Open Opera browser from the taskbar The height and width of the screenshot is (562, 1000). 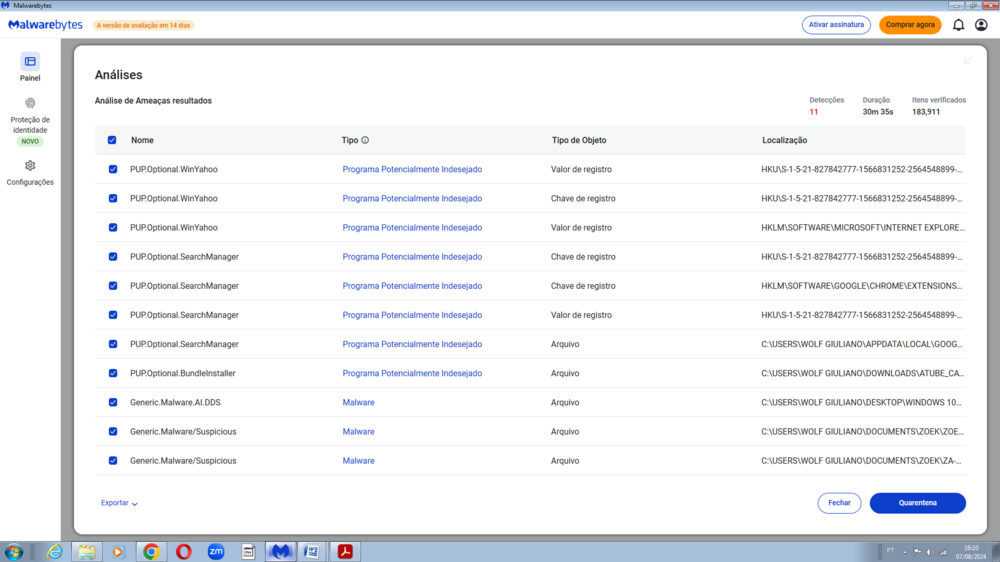(x=184, y=551)
